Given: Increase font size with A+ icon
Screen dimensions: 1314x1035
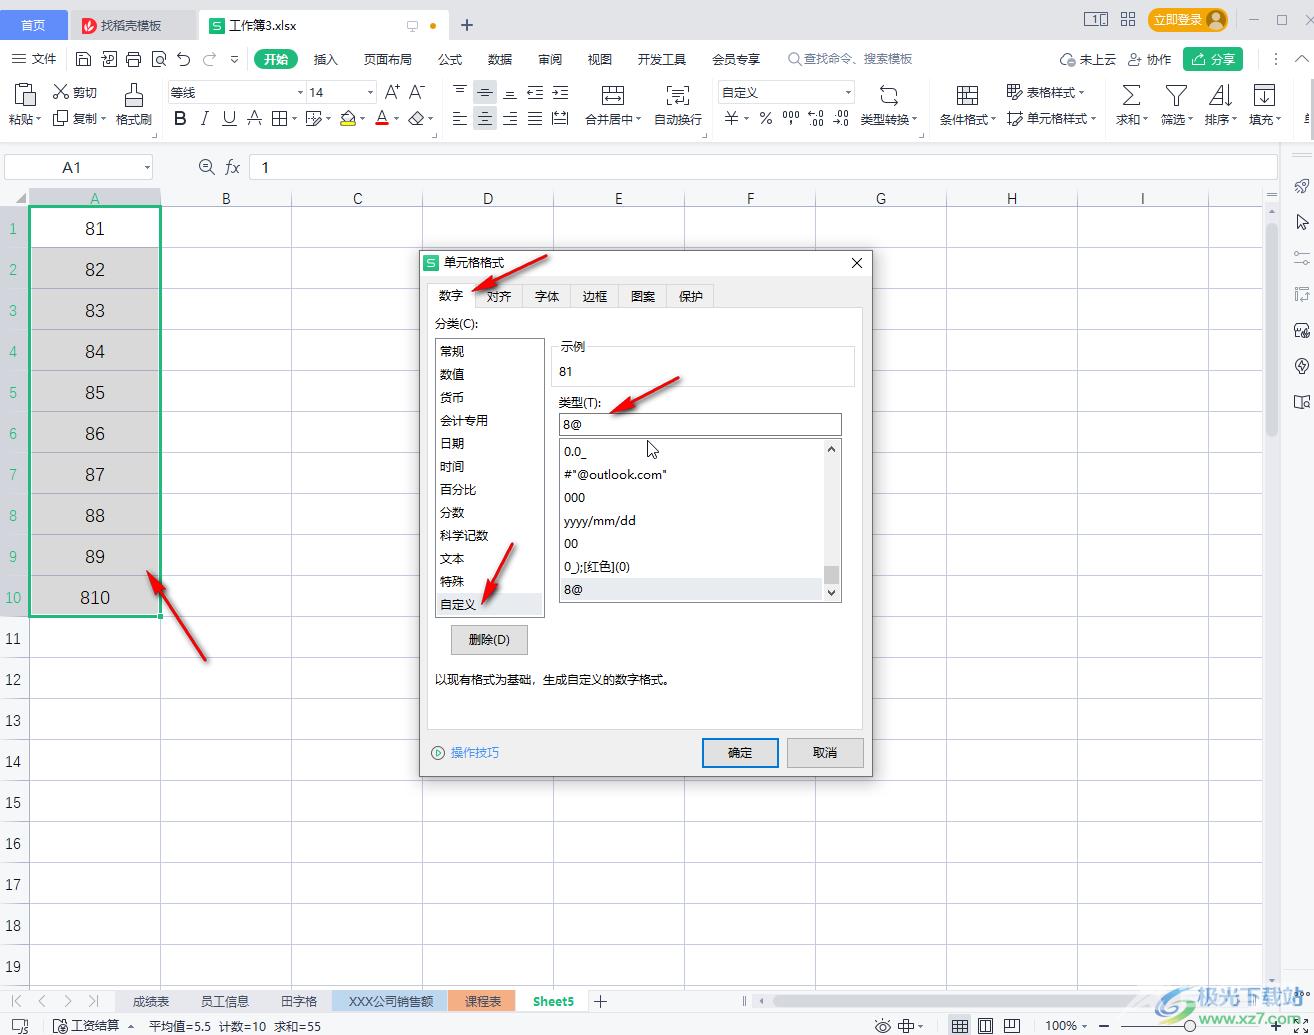Looking at the screenshot, I should (x=392, y=92).
